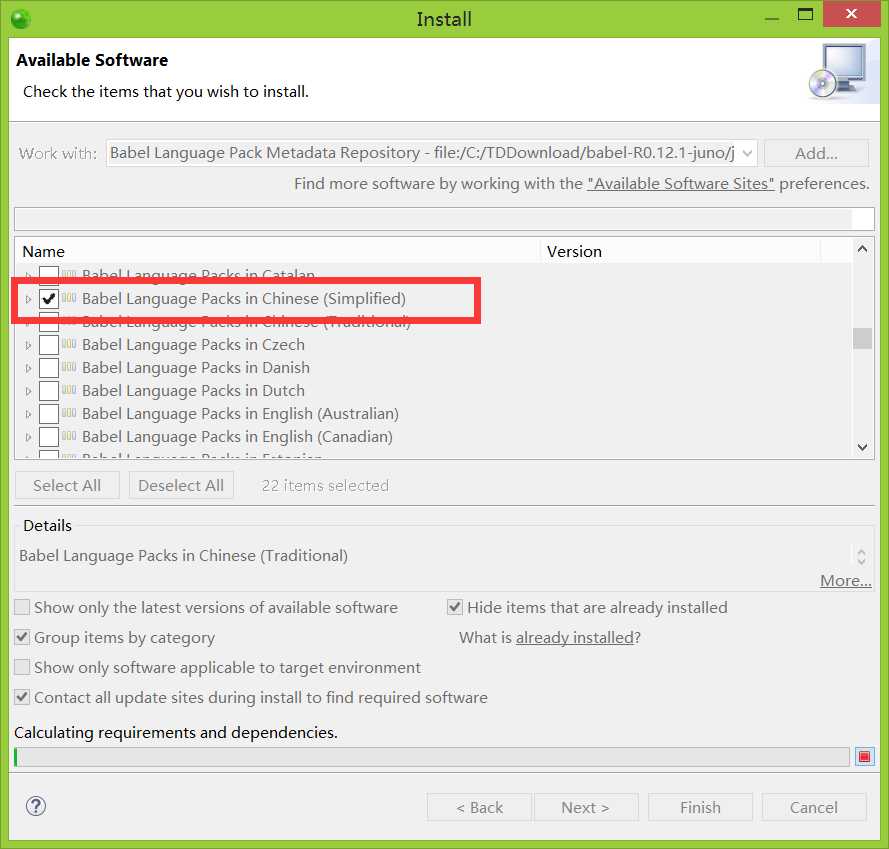889x849 pixels.
Task: Open the More... details link
Action: [x=845, y=580]
